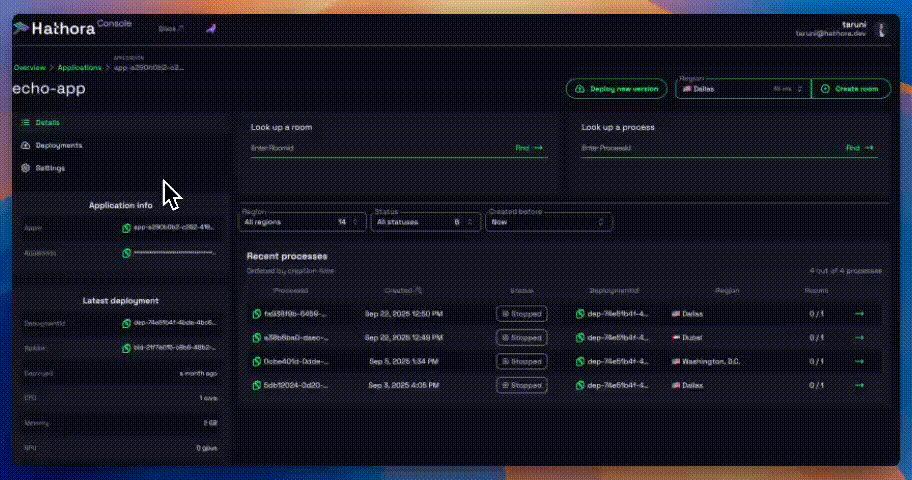
Task: Copy process ID of Sep 5 1:34 PM row
Action: click(256, 362)
